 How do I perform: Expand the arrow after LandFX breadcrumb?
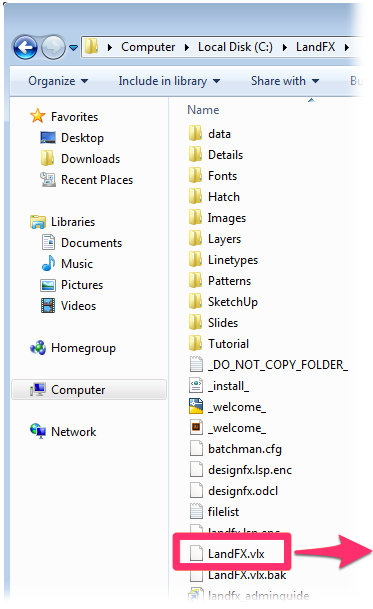[347, 47]
